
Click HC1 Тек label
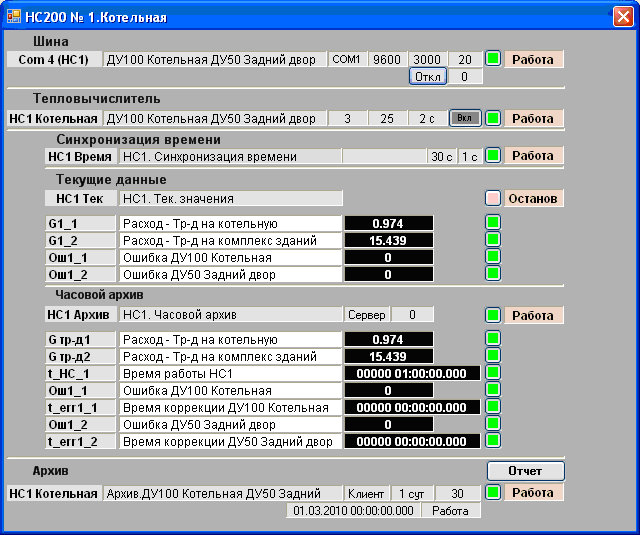pyautogui.click(x=80, y=199)
